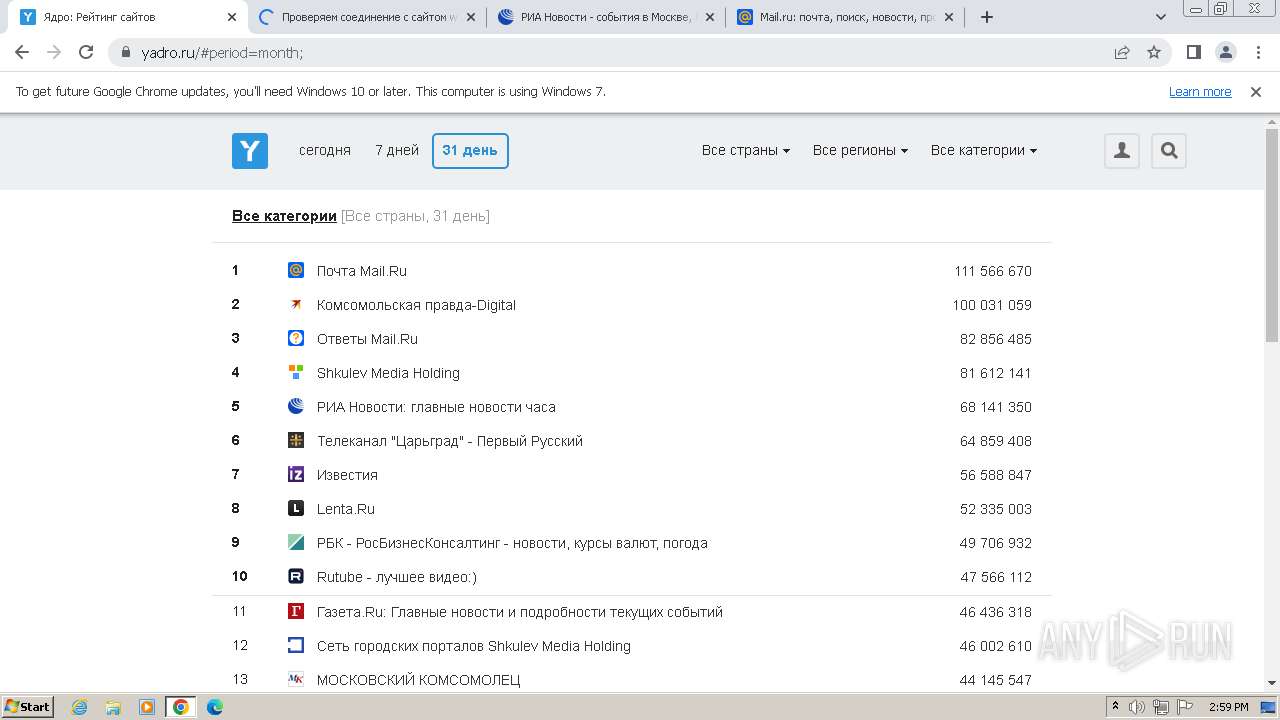Viewport: 1280px width, 720px height.
Task: Select the сегодня period
Action: pos(325,150)
